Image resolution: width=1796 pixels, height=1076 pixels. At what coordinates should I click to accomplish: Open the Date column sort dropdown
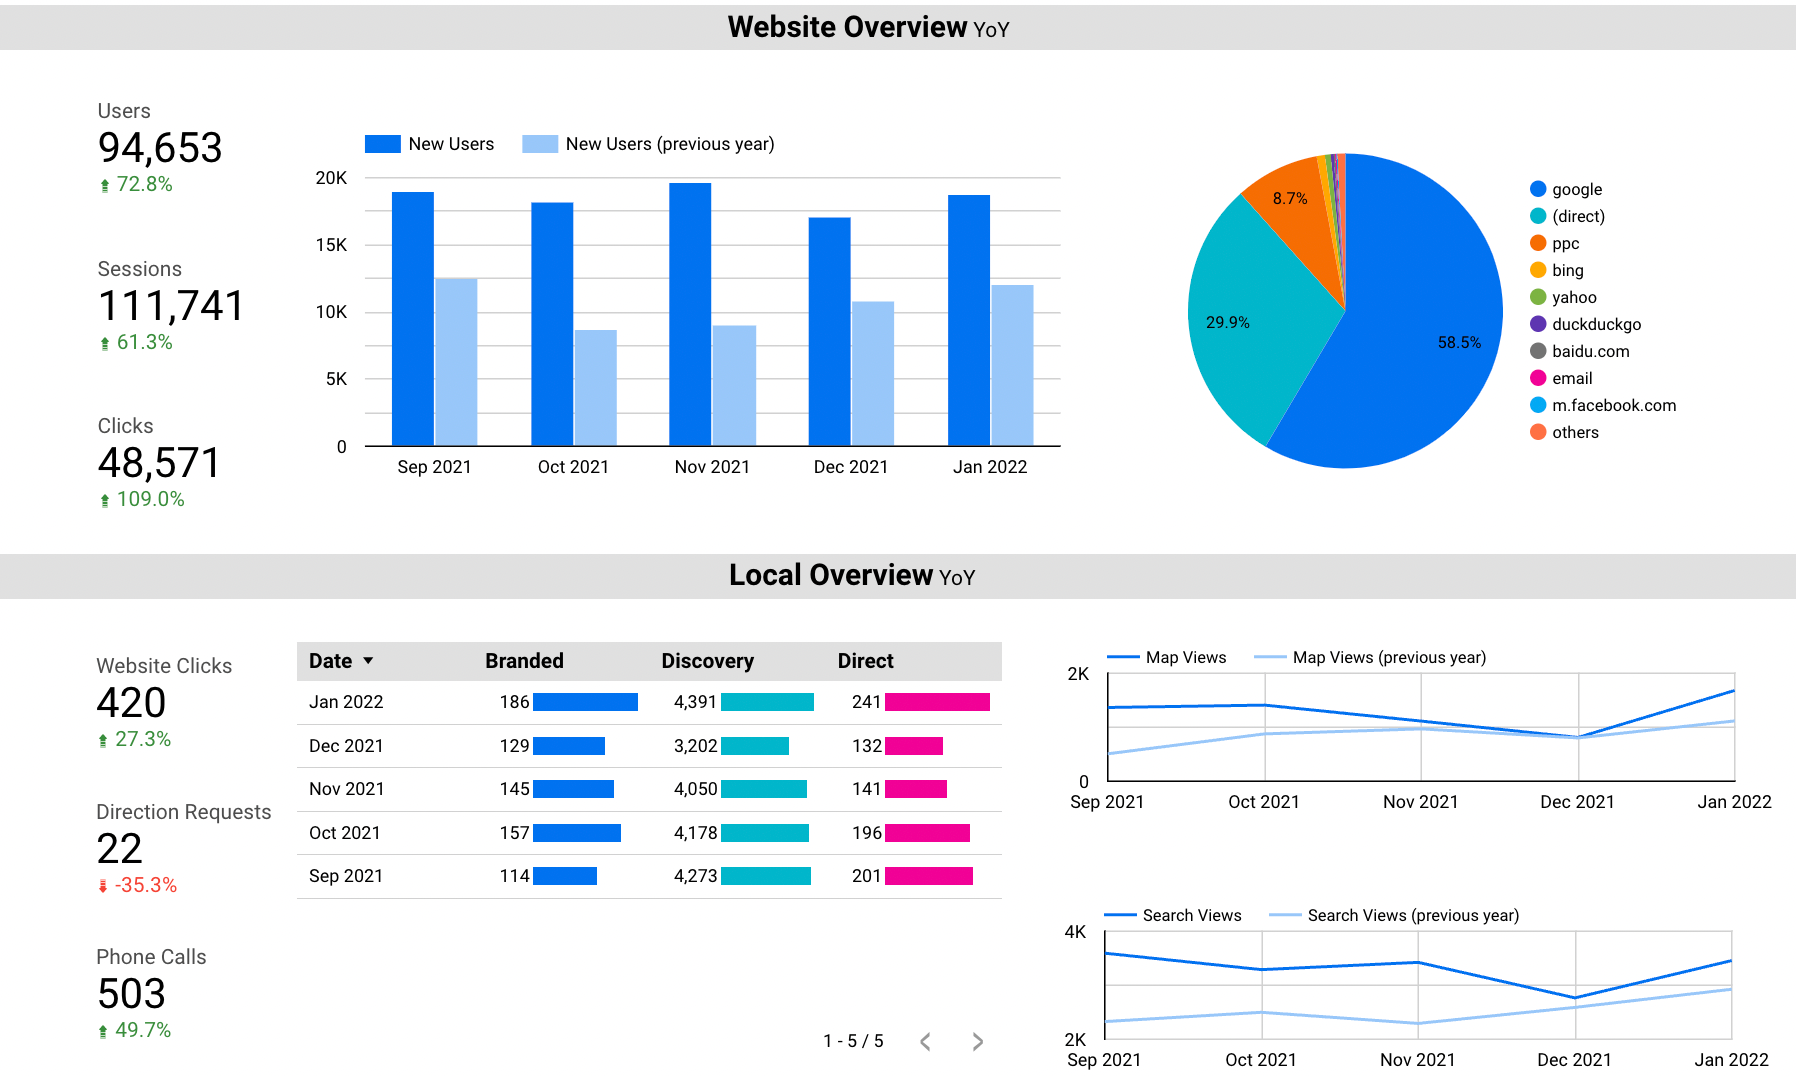[368, 660]
